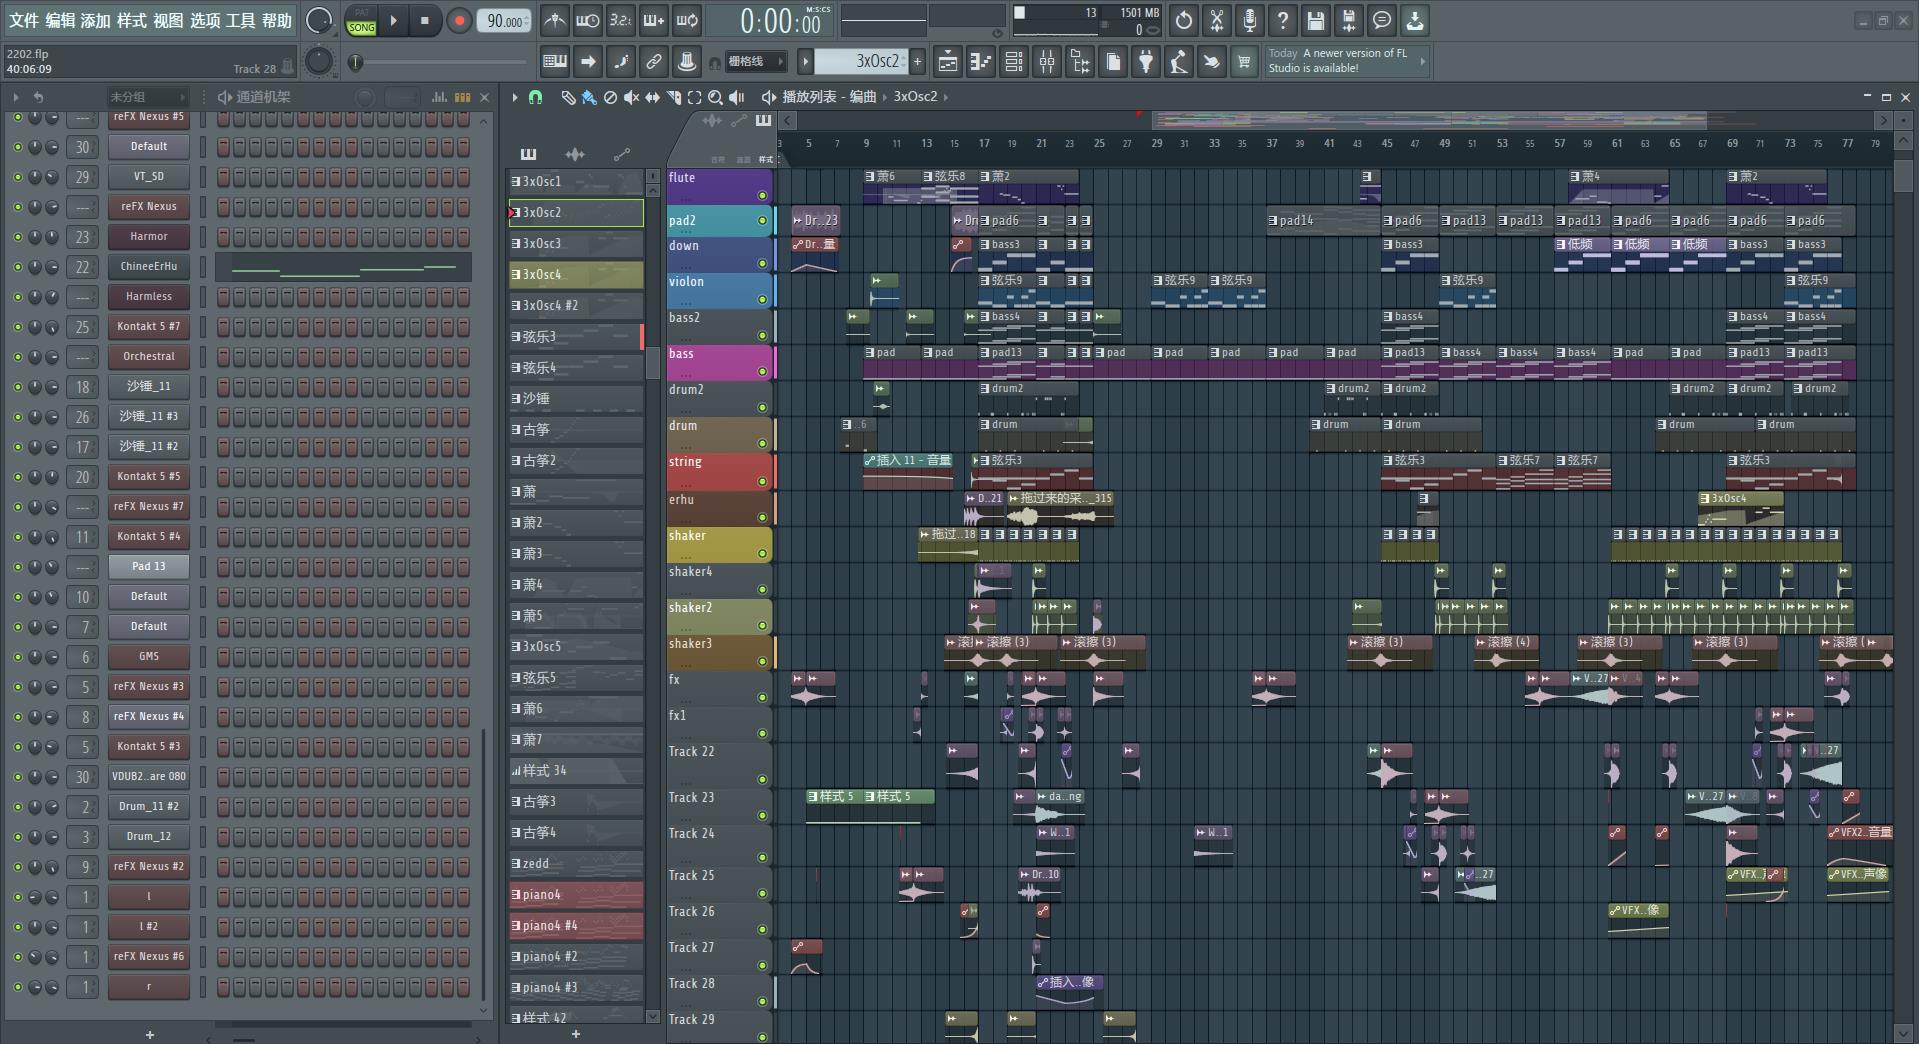
Task: Toggle typing keyboard to piano icon
Action: pyautogui.click(x=554, y=62)
